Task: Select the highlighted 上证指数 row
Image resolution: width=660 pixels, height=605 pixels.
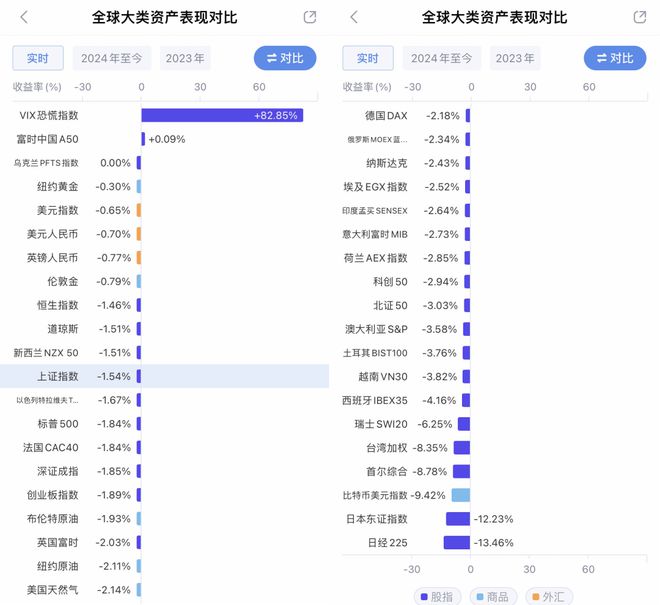Action: [165, 376]
